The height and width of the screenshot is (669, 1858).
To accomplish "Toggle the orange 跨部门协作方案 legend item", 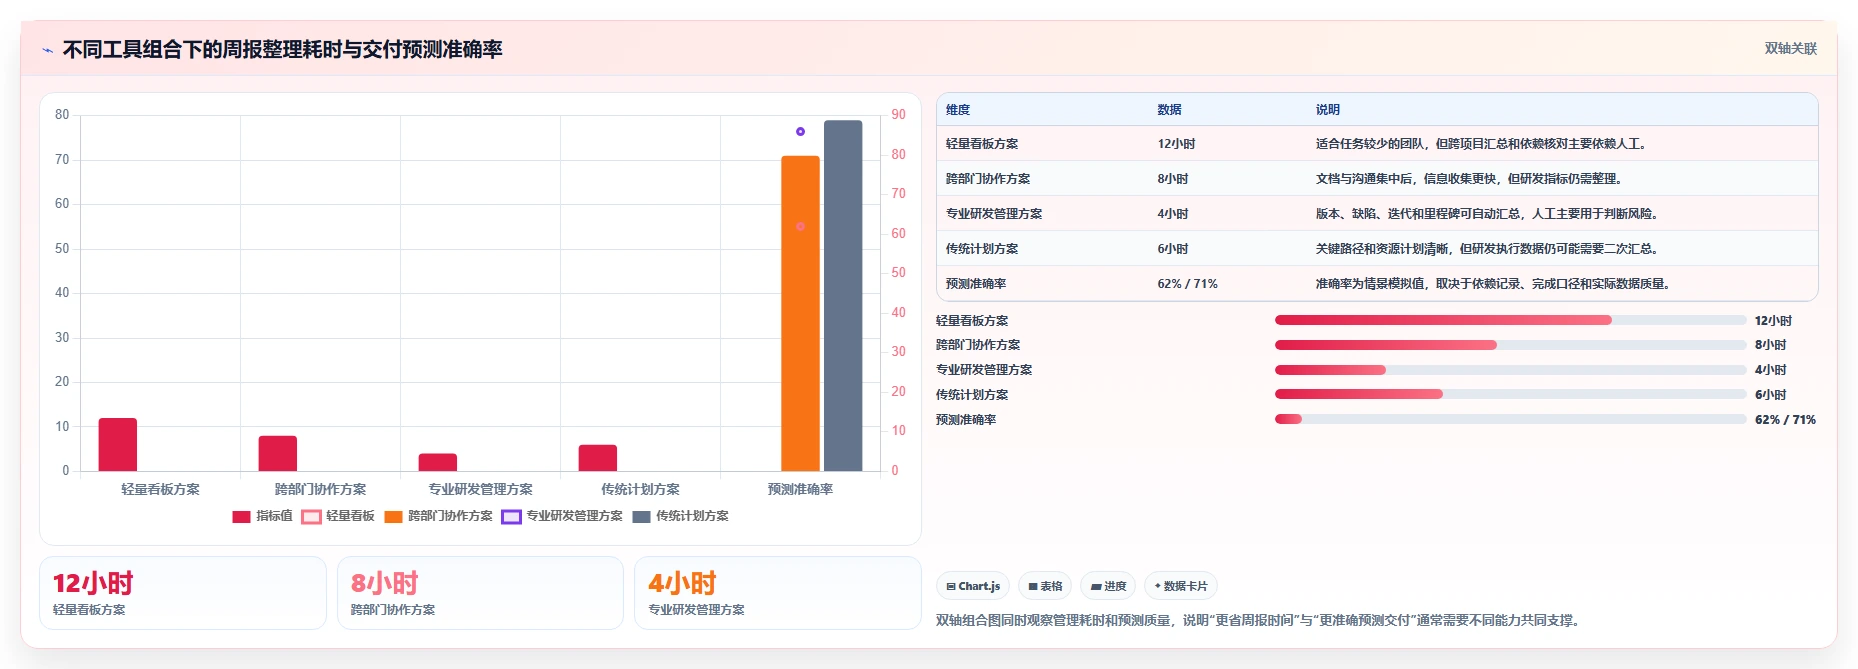I will [x=438, y=516].
